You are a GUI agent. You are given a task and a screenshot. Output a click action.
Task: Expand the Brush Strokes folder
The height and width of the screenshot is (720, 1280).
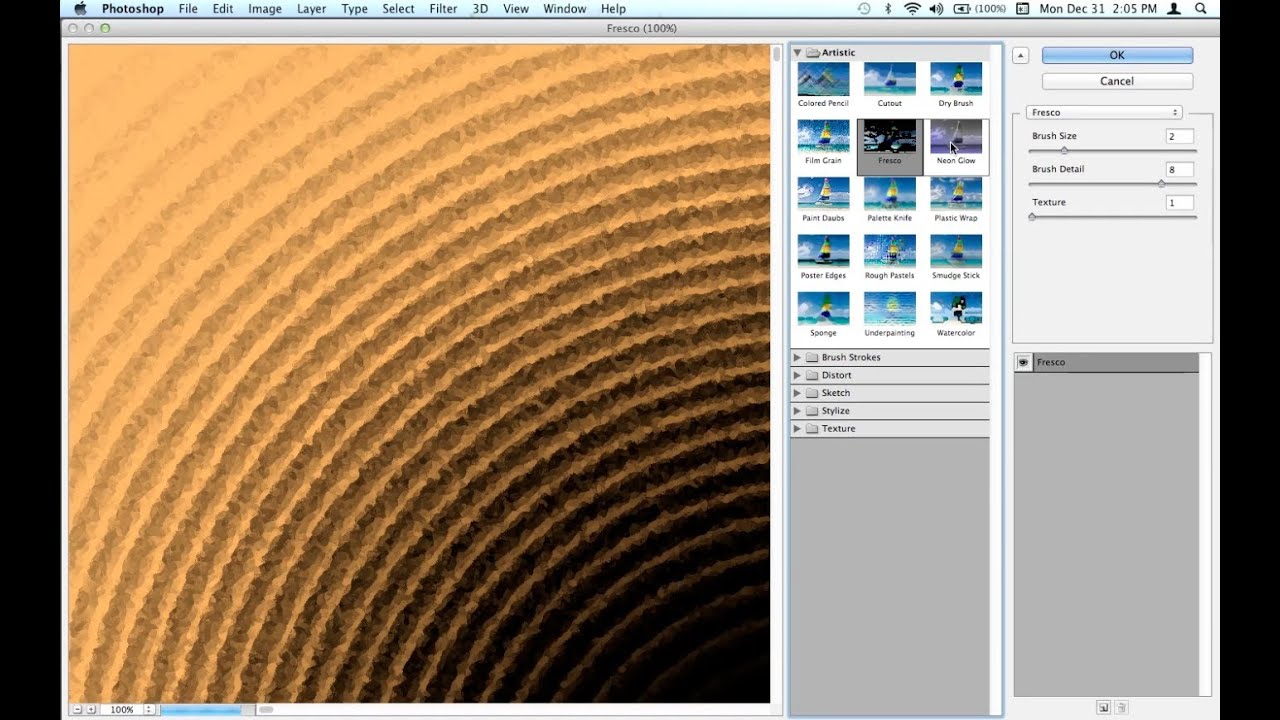[x=797, y=357]
